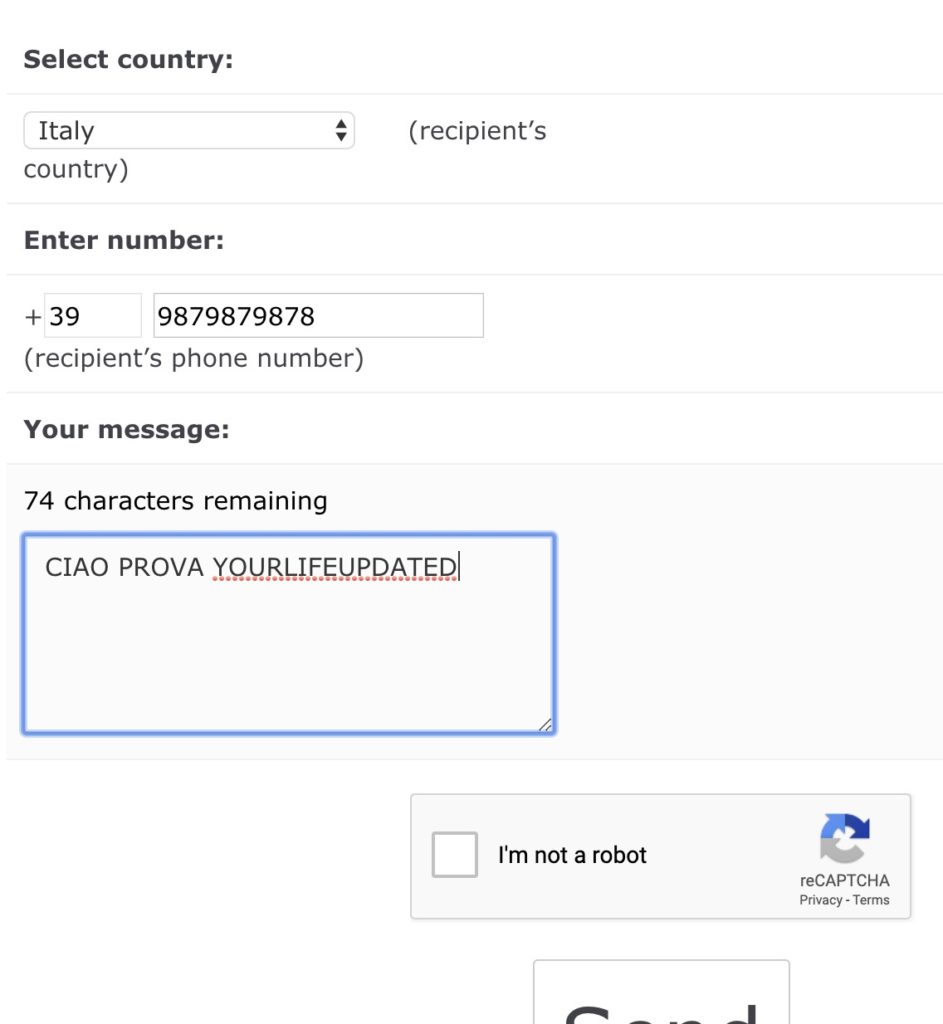Tick the "I'm not a robot" checkbox
The width and height of the screenshot is (943, 1024).
pos(454,855)
